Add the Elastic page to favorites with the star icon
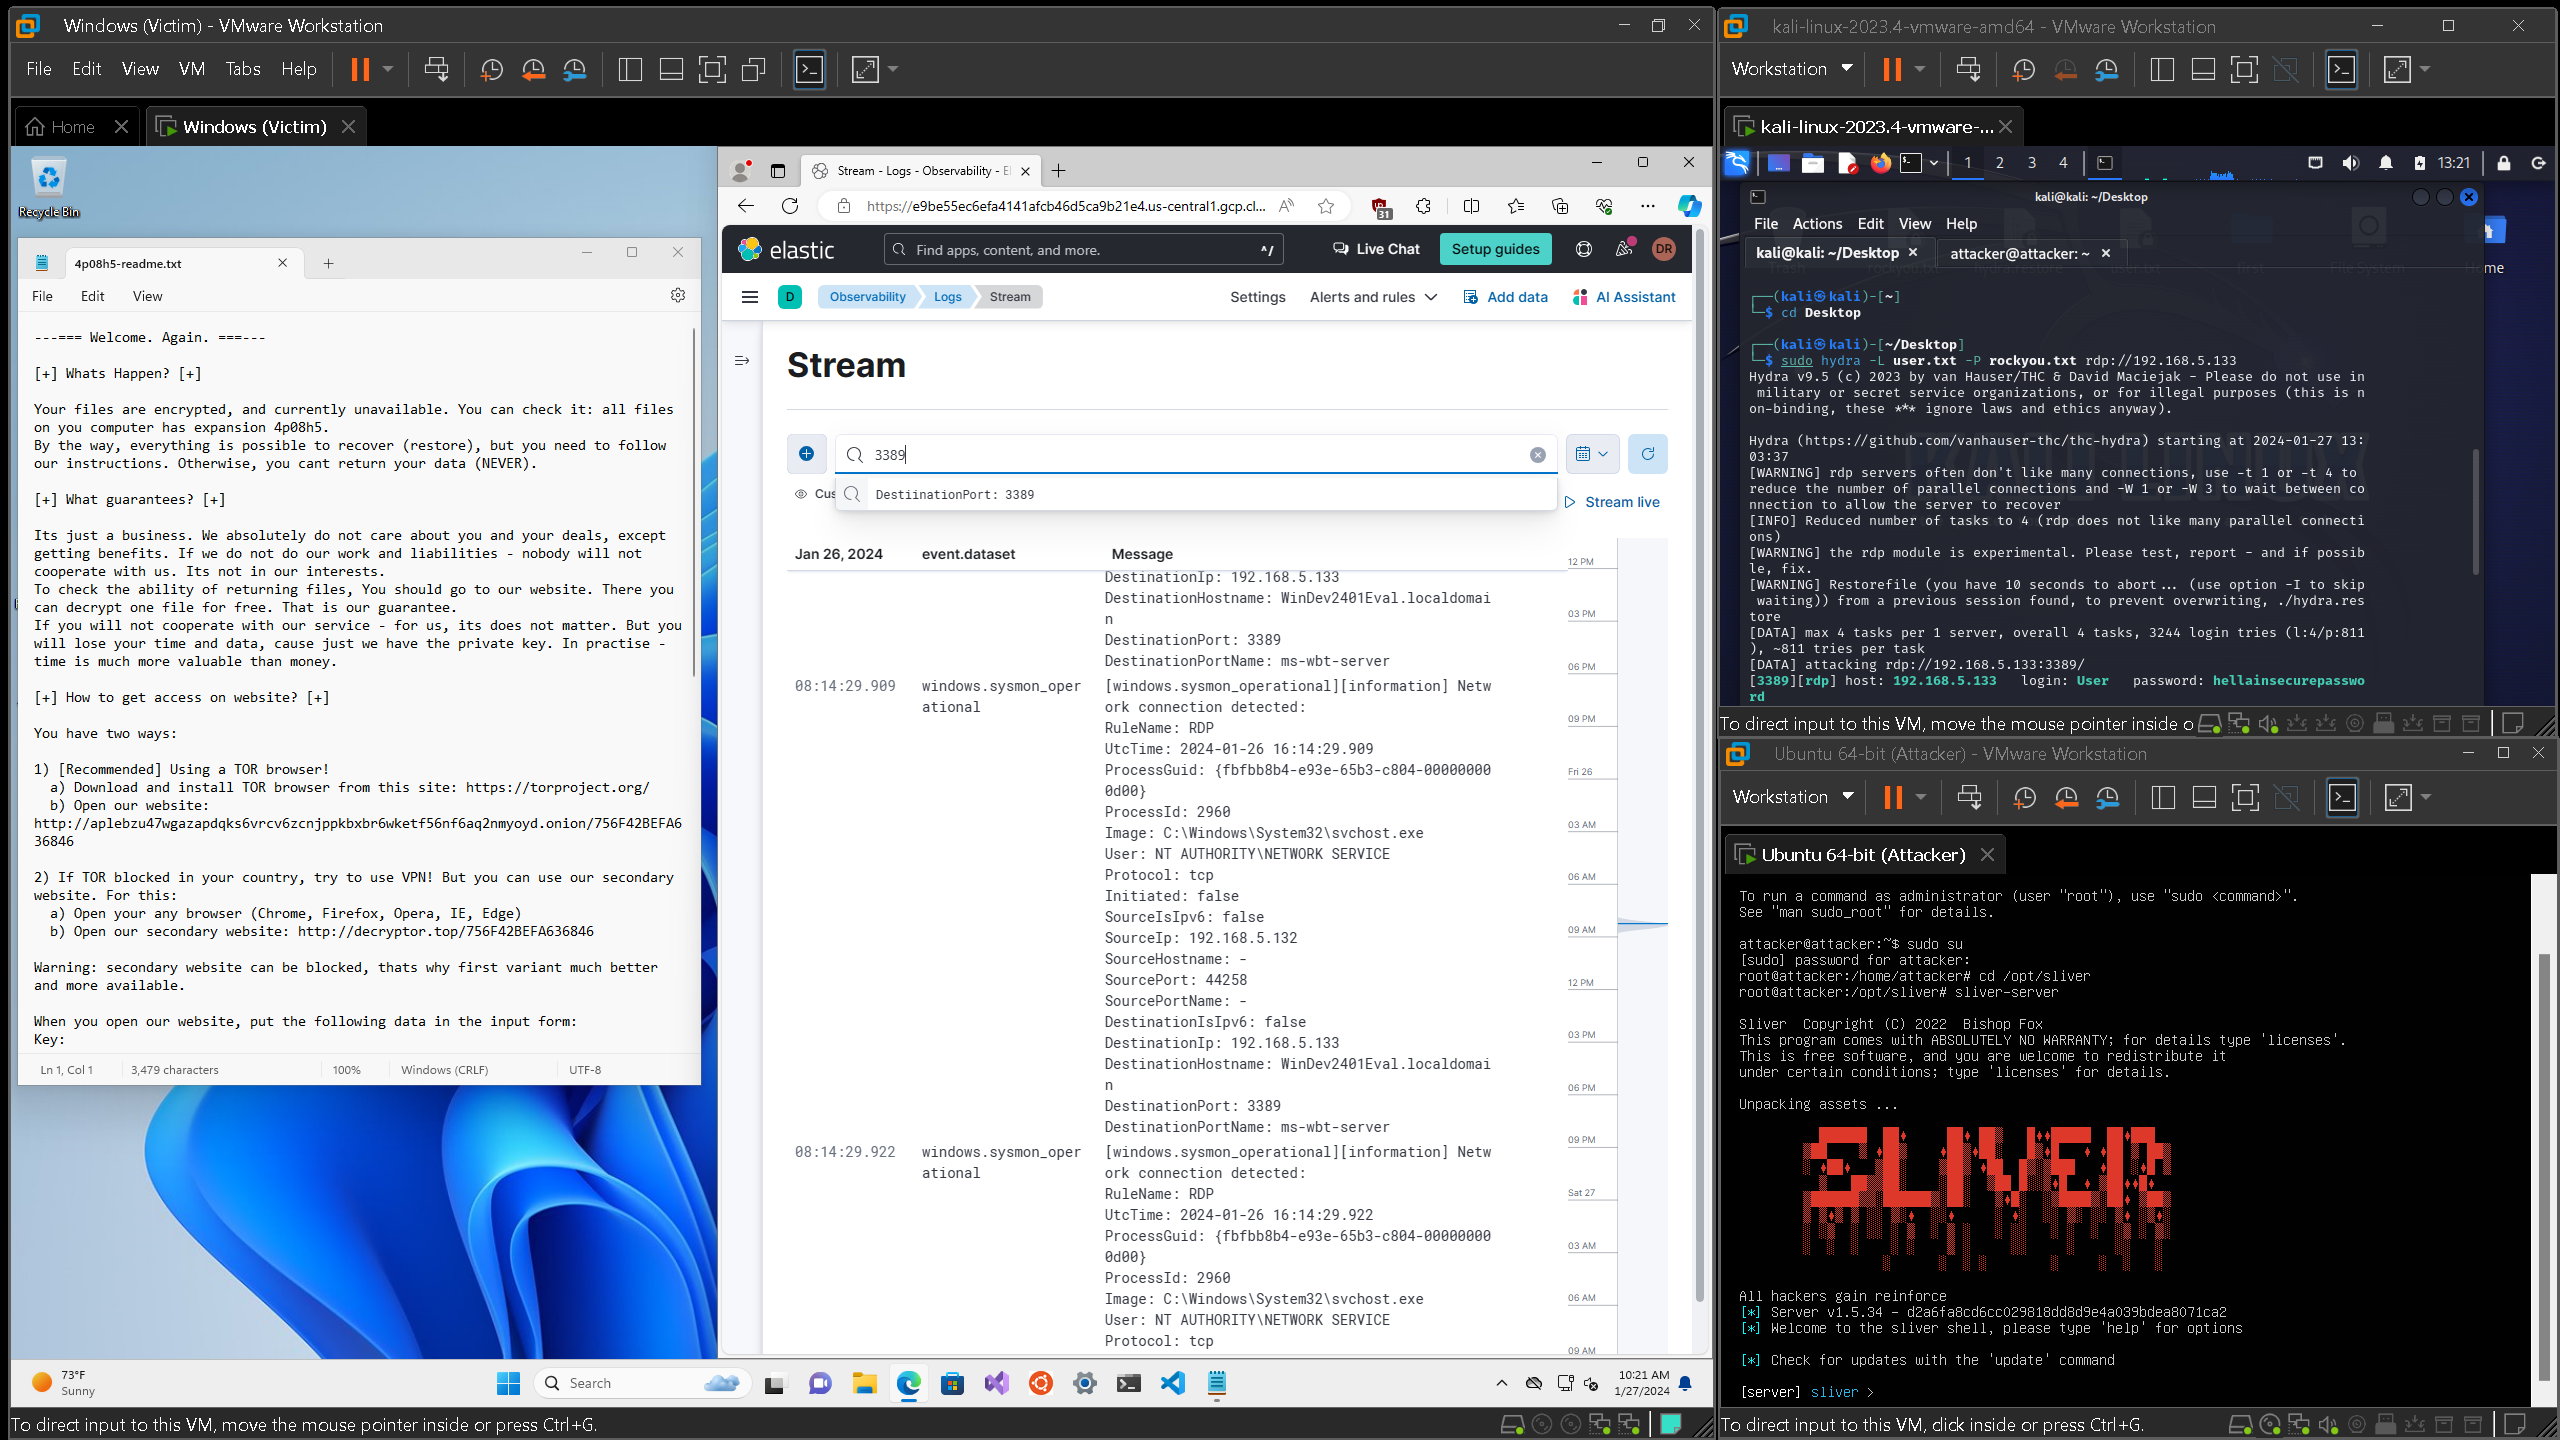The width and height of the screenshot is (2560, 1440). pos(1326,206)
